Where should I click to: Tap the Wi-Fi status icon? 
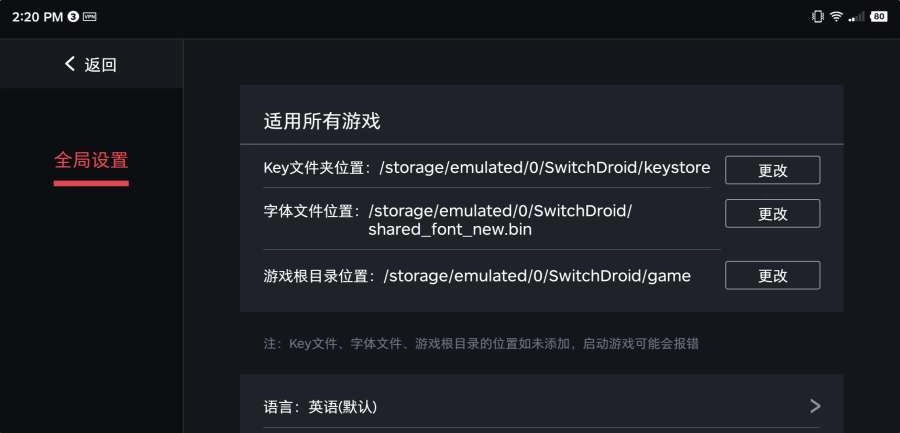coord(836,17)
